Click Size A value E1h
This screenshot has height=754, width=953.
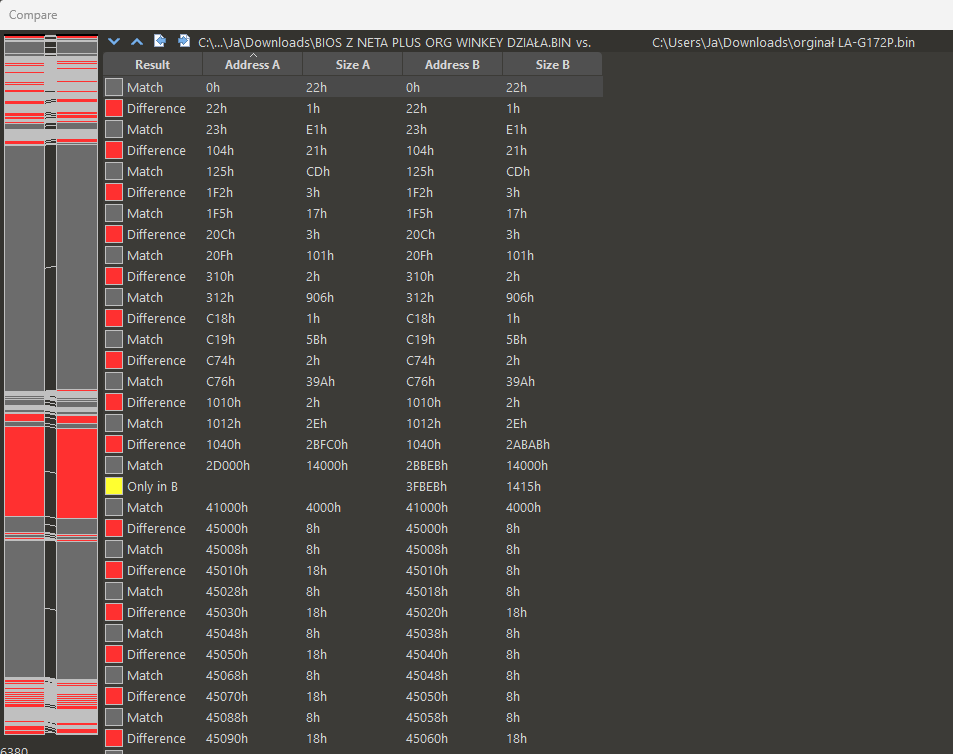pyautogui.click(x=316, y=129)
